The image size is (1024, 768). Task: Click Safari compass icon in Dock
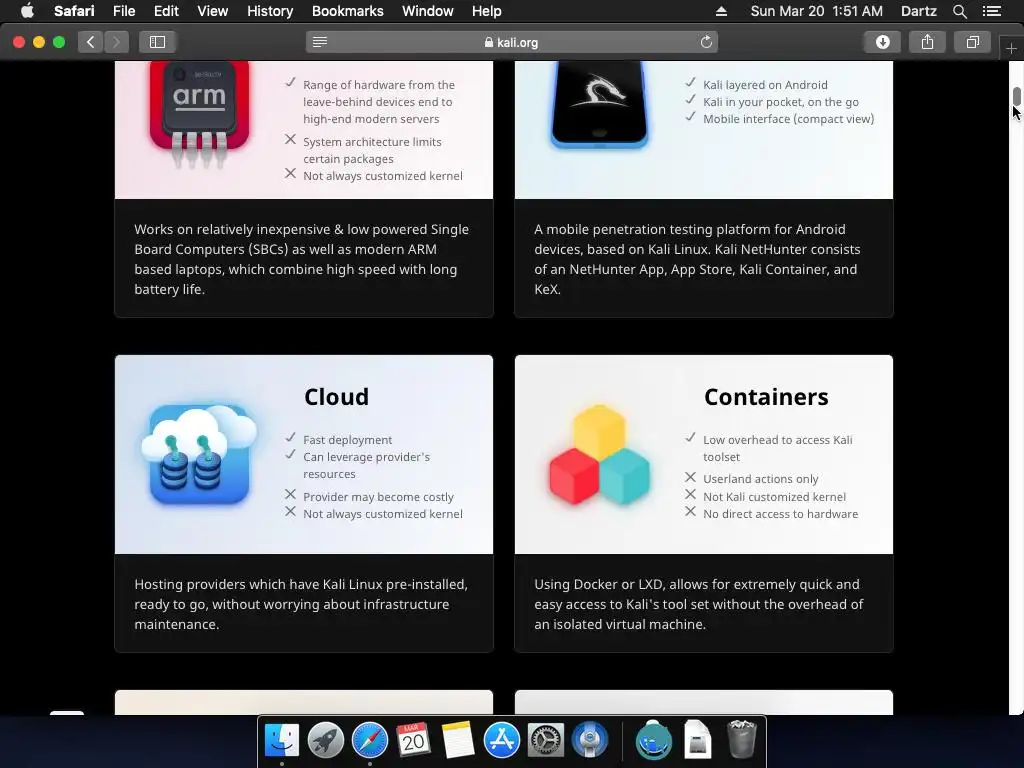[370, 740]
